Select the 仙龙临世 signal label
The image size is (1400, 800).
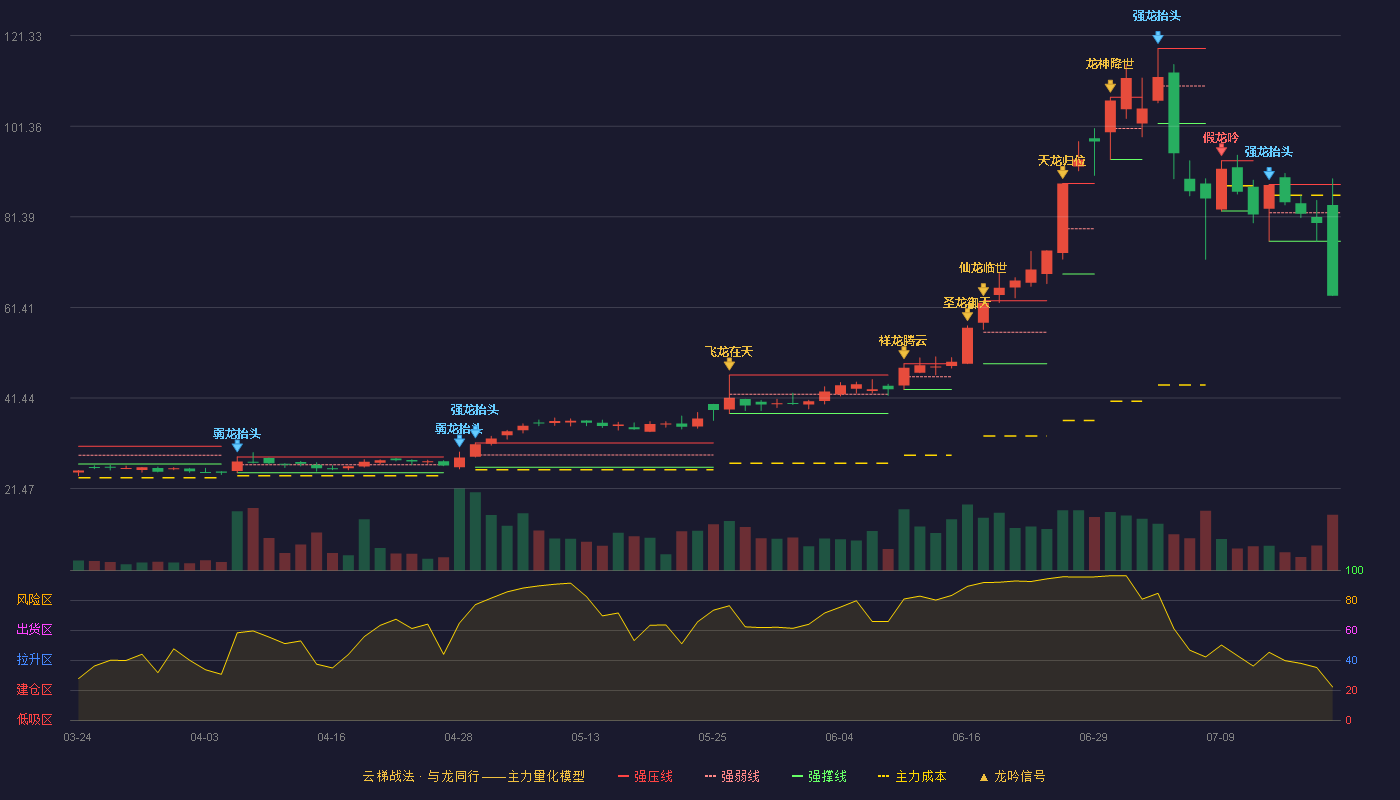pos(983,267)
